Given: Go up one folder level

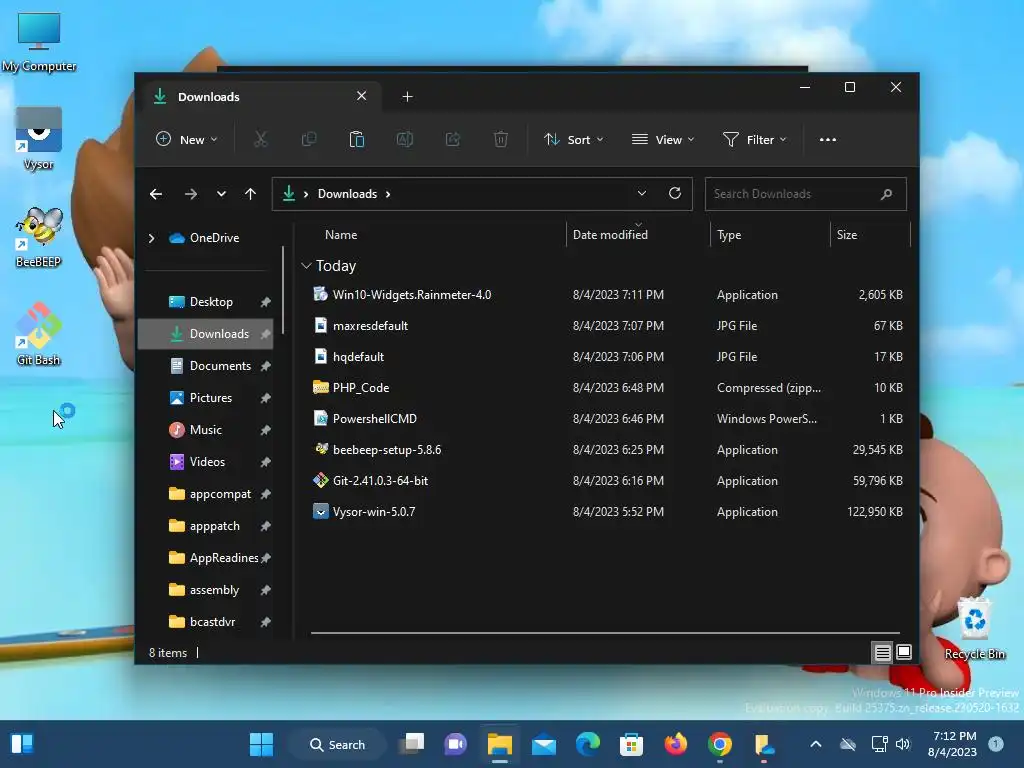Looking at the screenshot, I should click(250, 194).
